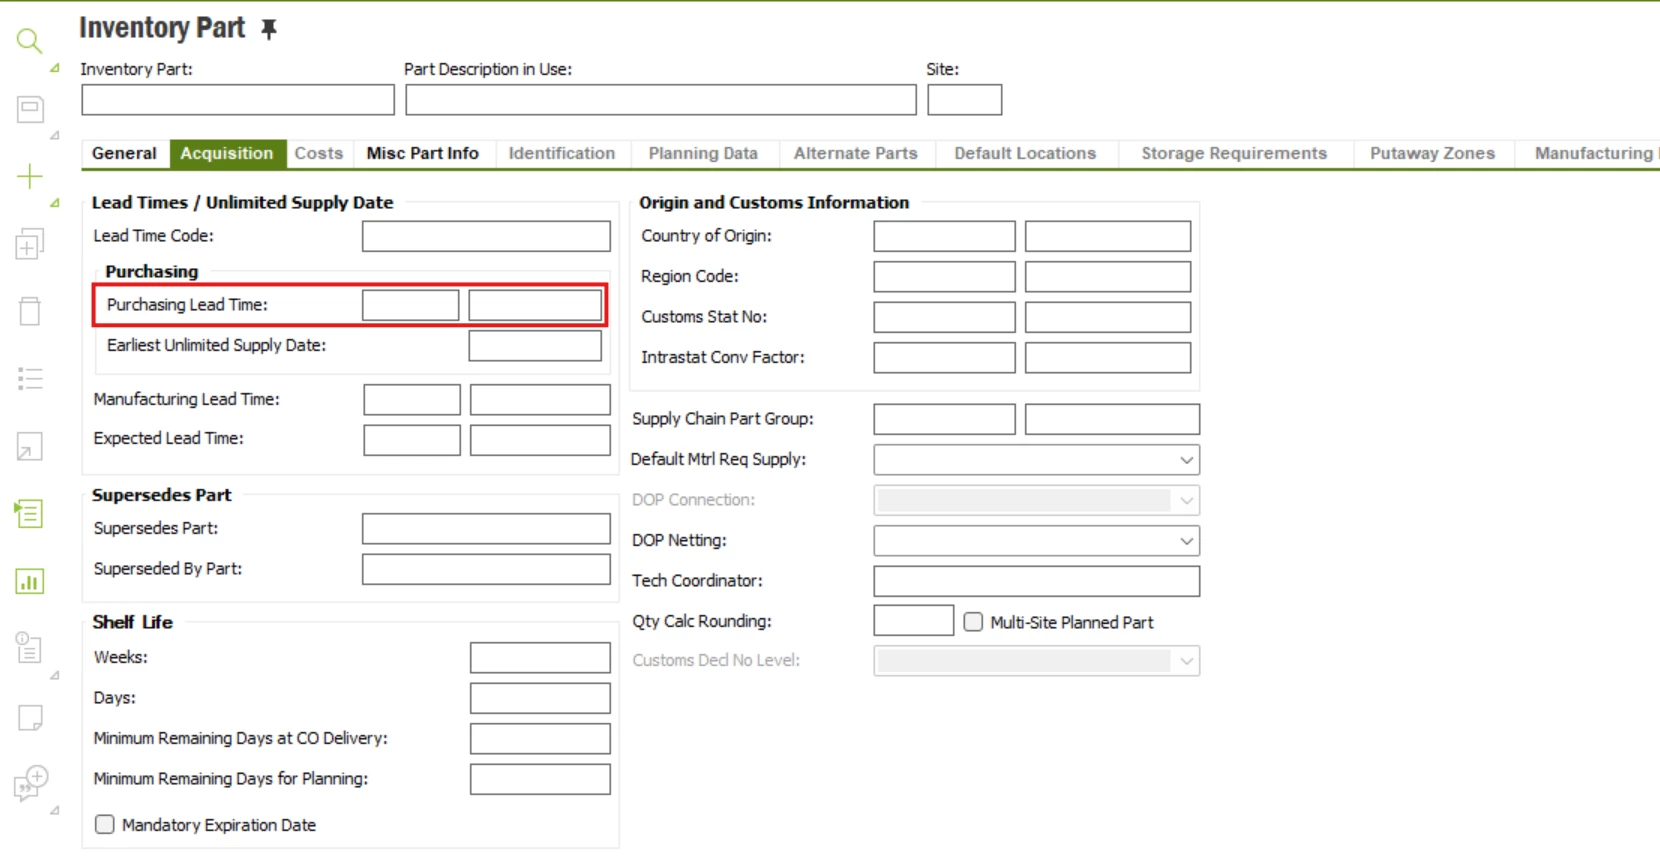Image resolution: width=1660 pixels, height=864 pixels.
Task: Open the Alternate Parts tab
Action: (x=856, y=153)
